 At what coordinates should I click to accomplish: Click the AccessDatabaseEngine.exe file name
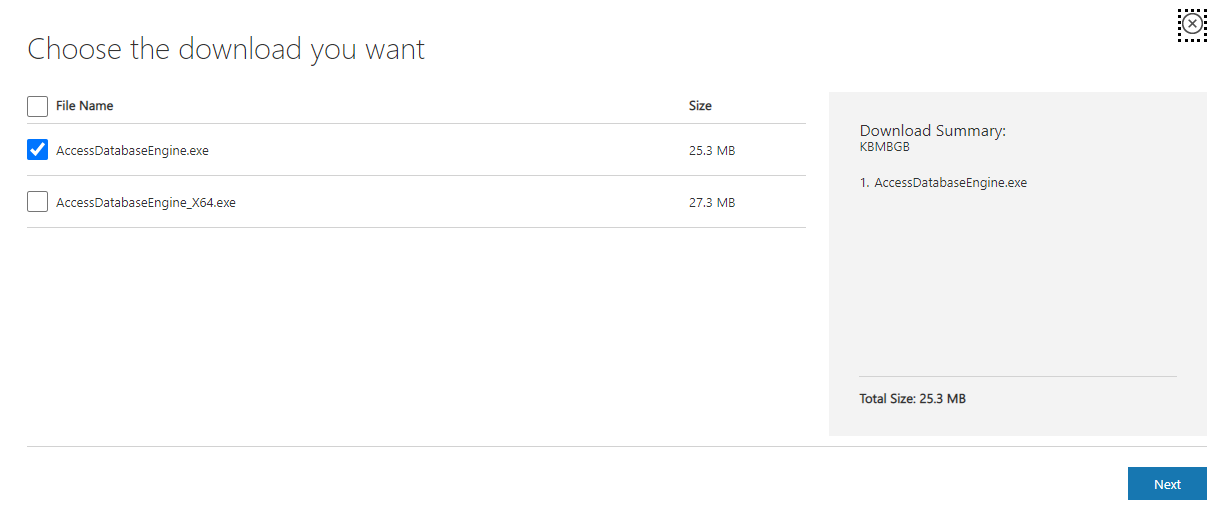(x=132, y=151)
